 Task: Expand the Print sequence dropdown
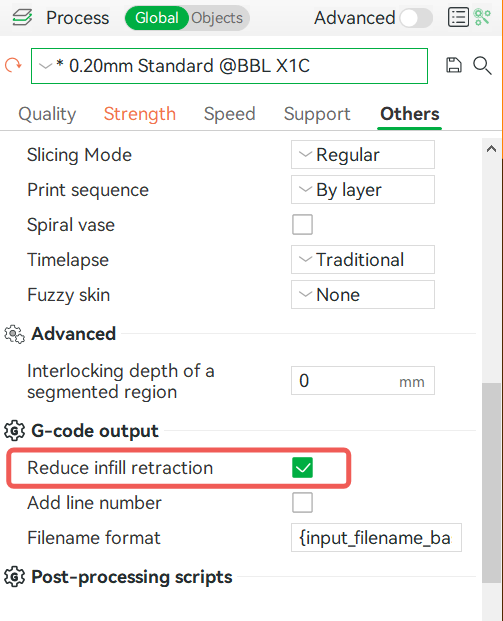[363, 190]
